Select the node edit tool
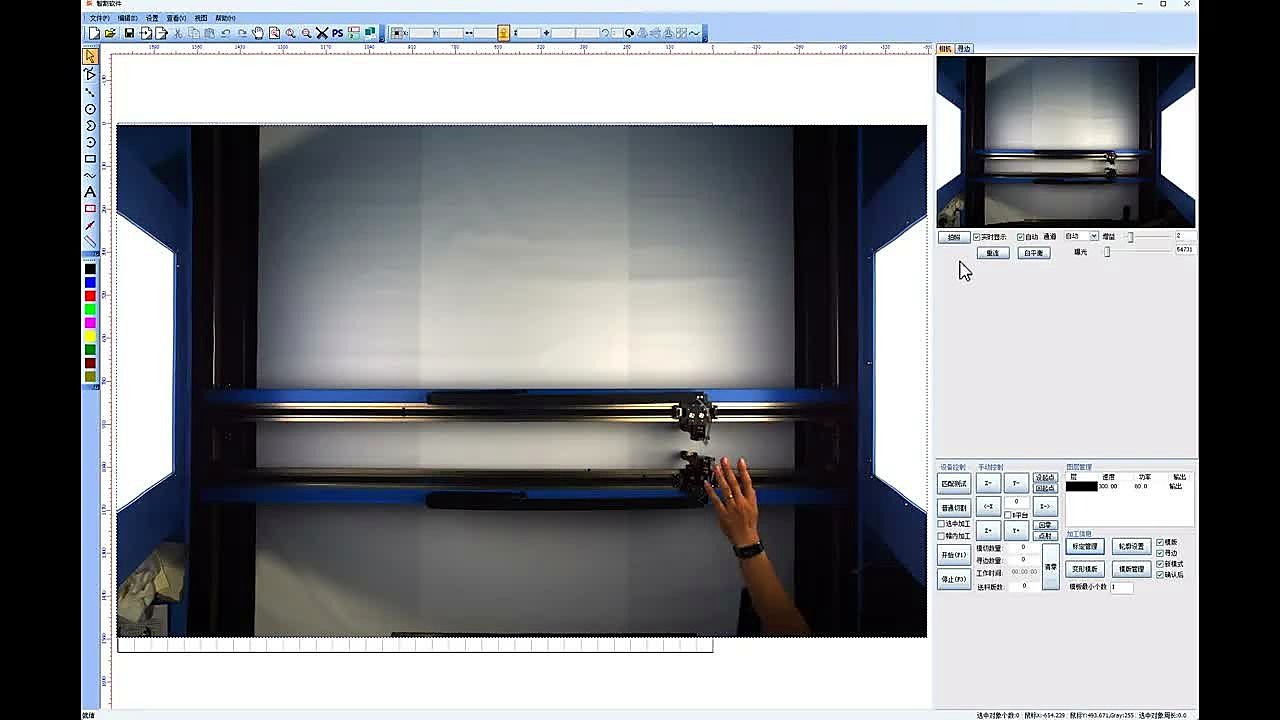Image resolution: width=1280 pixels, height=720 pixels. pyautogui.click(x=90, y=74)
